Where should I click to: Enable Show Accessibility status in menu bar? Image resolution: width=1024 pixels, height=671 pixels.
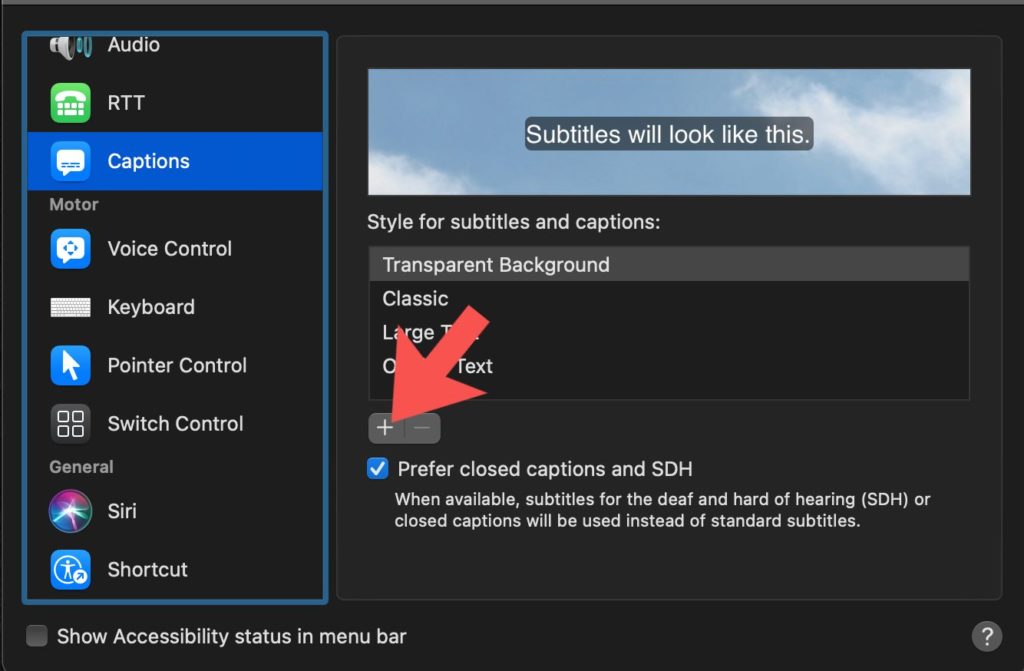click(37, 636)
